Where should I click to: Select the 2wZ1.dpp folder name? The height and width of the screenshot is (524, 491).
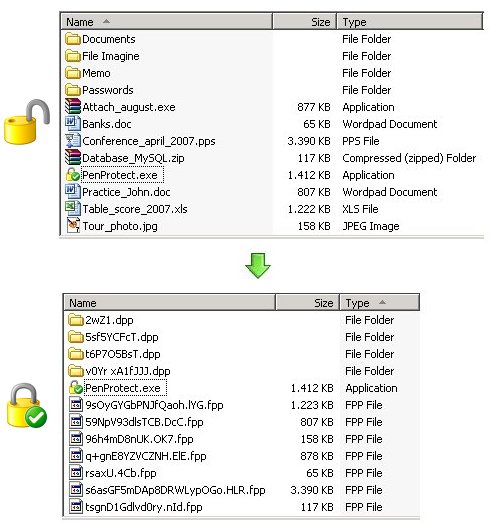[x=109, y=320]
